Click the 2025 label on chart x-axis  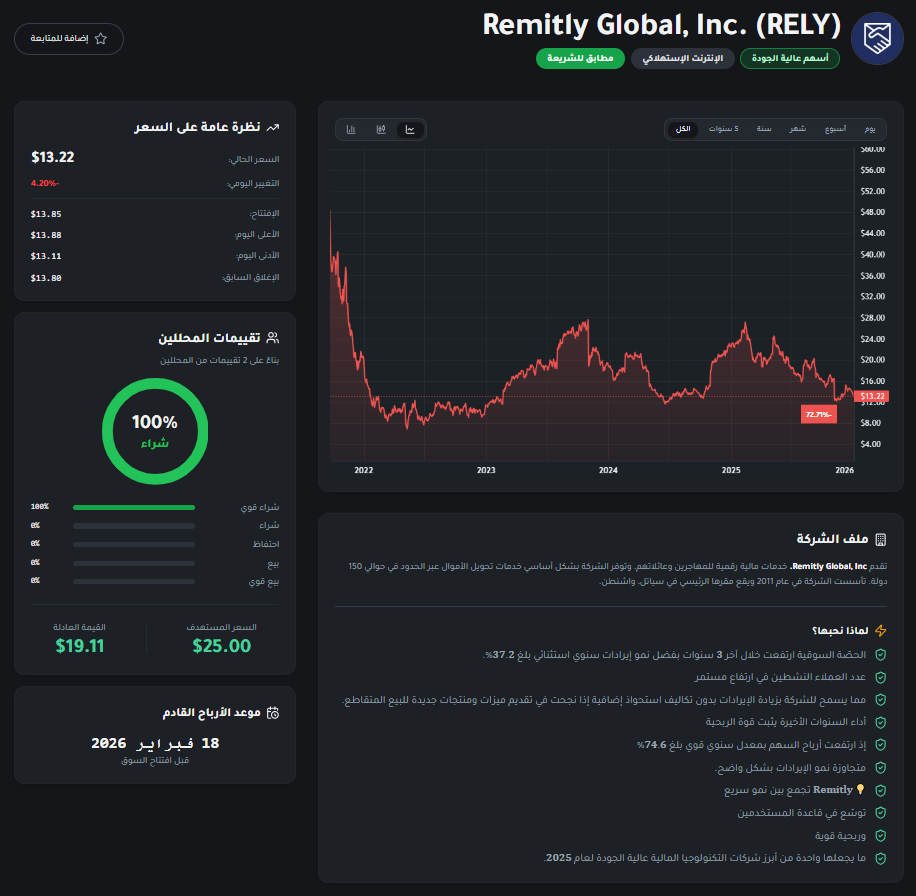point(731,470)
